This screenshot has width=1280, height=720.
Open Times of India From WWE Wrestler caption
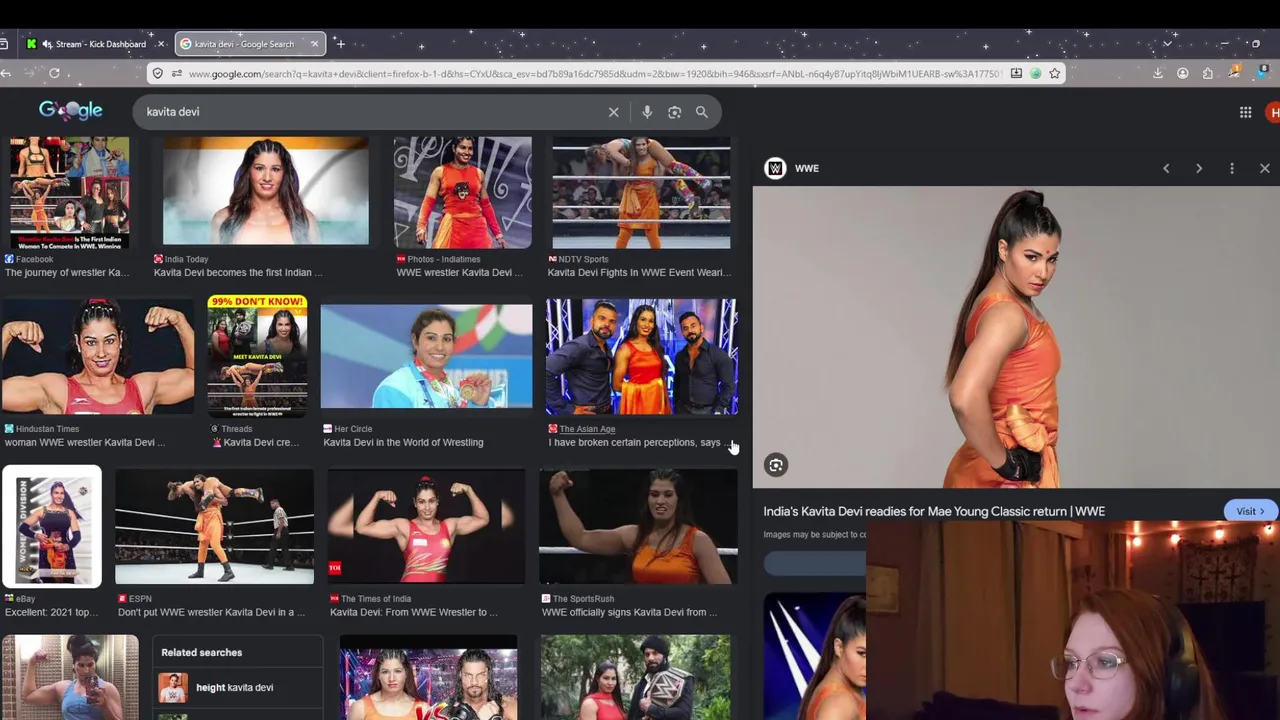pyautogui.click(x=414, y=612)
